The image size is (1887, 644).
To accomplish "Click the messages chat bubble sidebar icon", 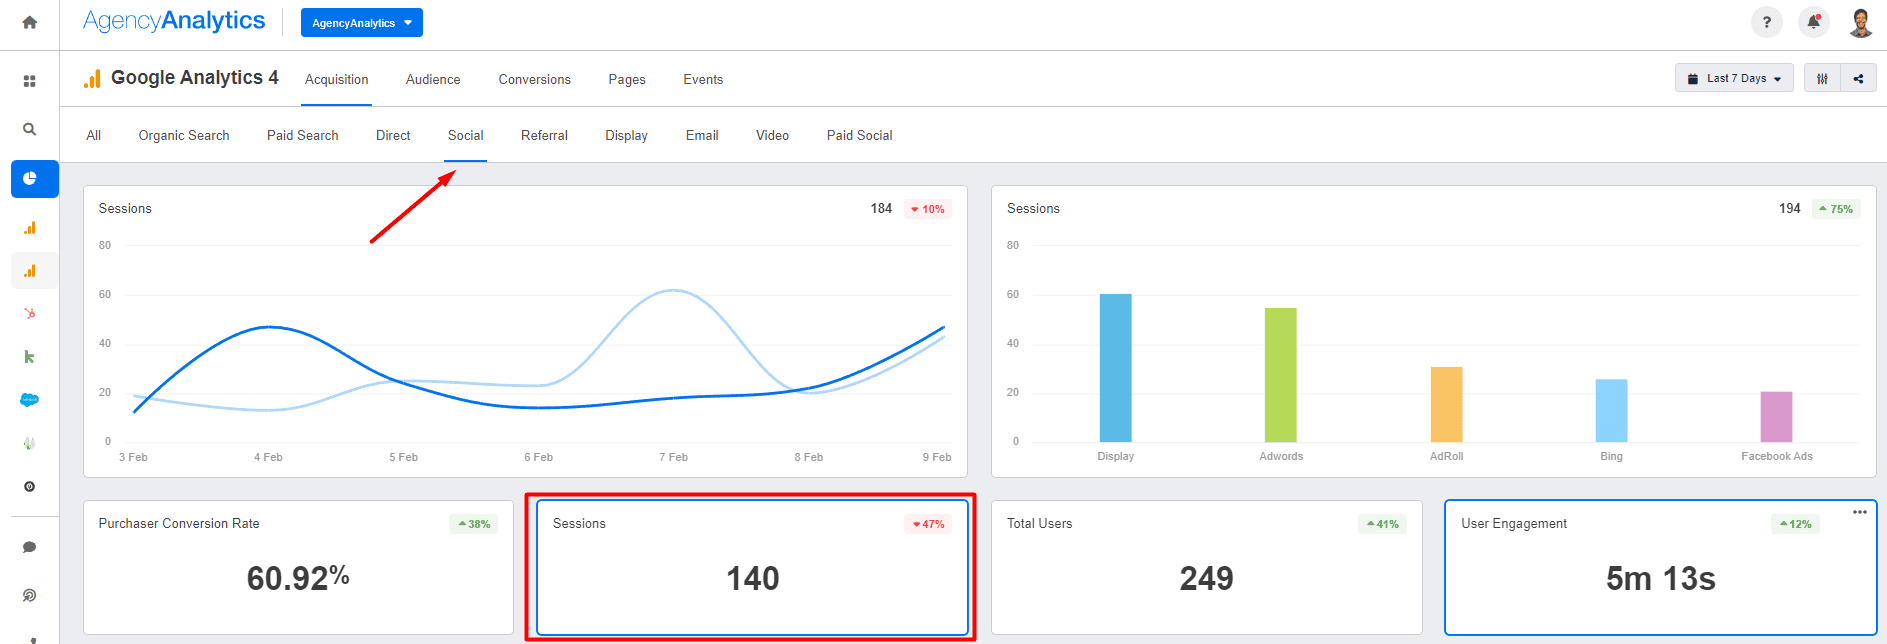I will pyautogui.click(x=29, y=547).
